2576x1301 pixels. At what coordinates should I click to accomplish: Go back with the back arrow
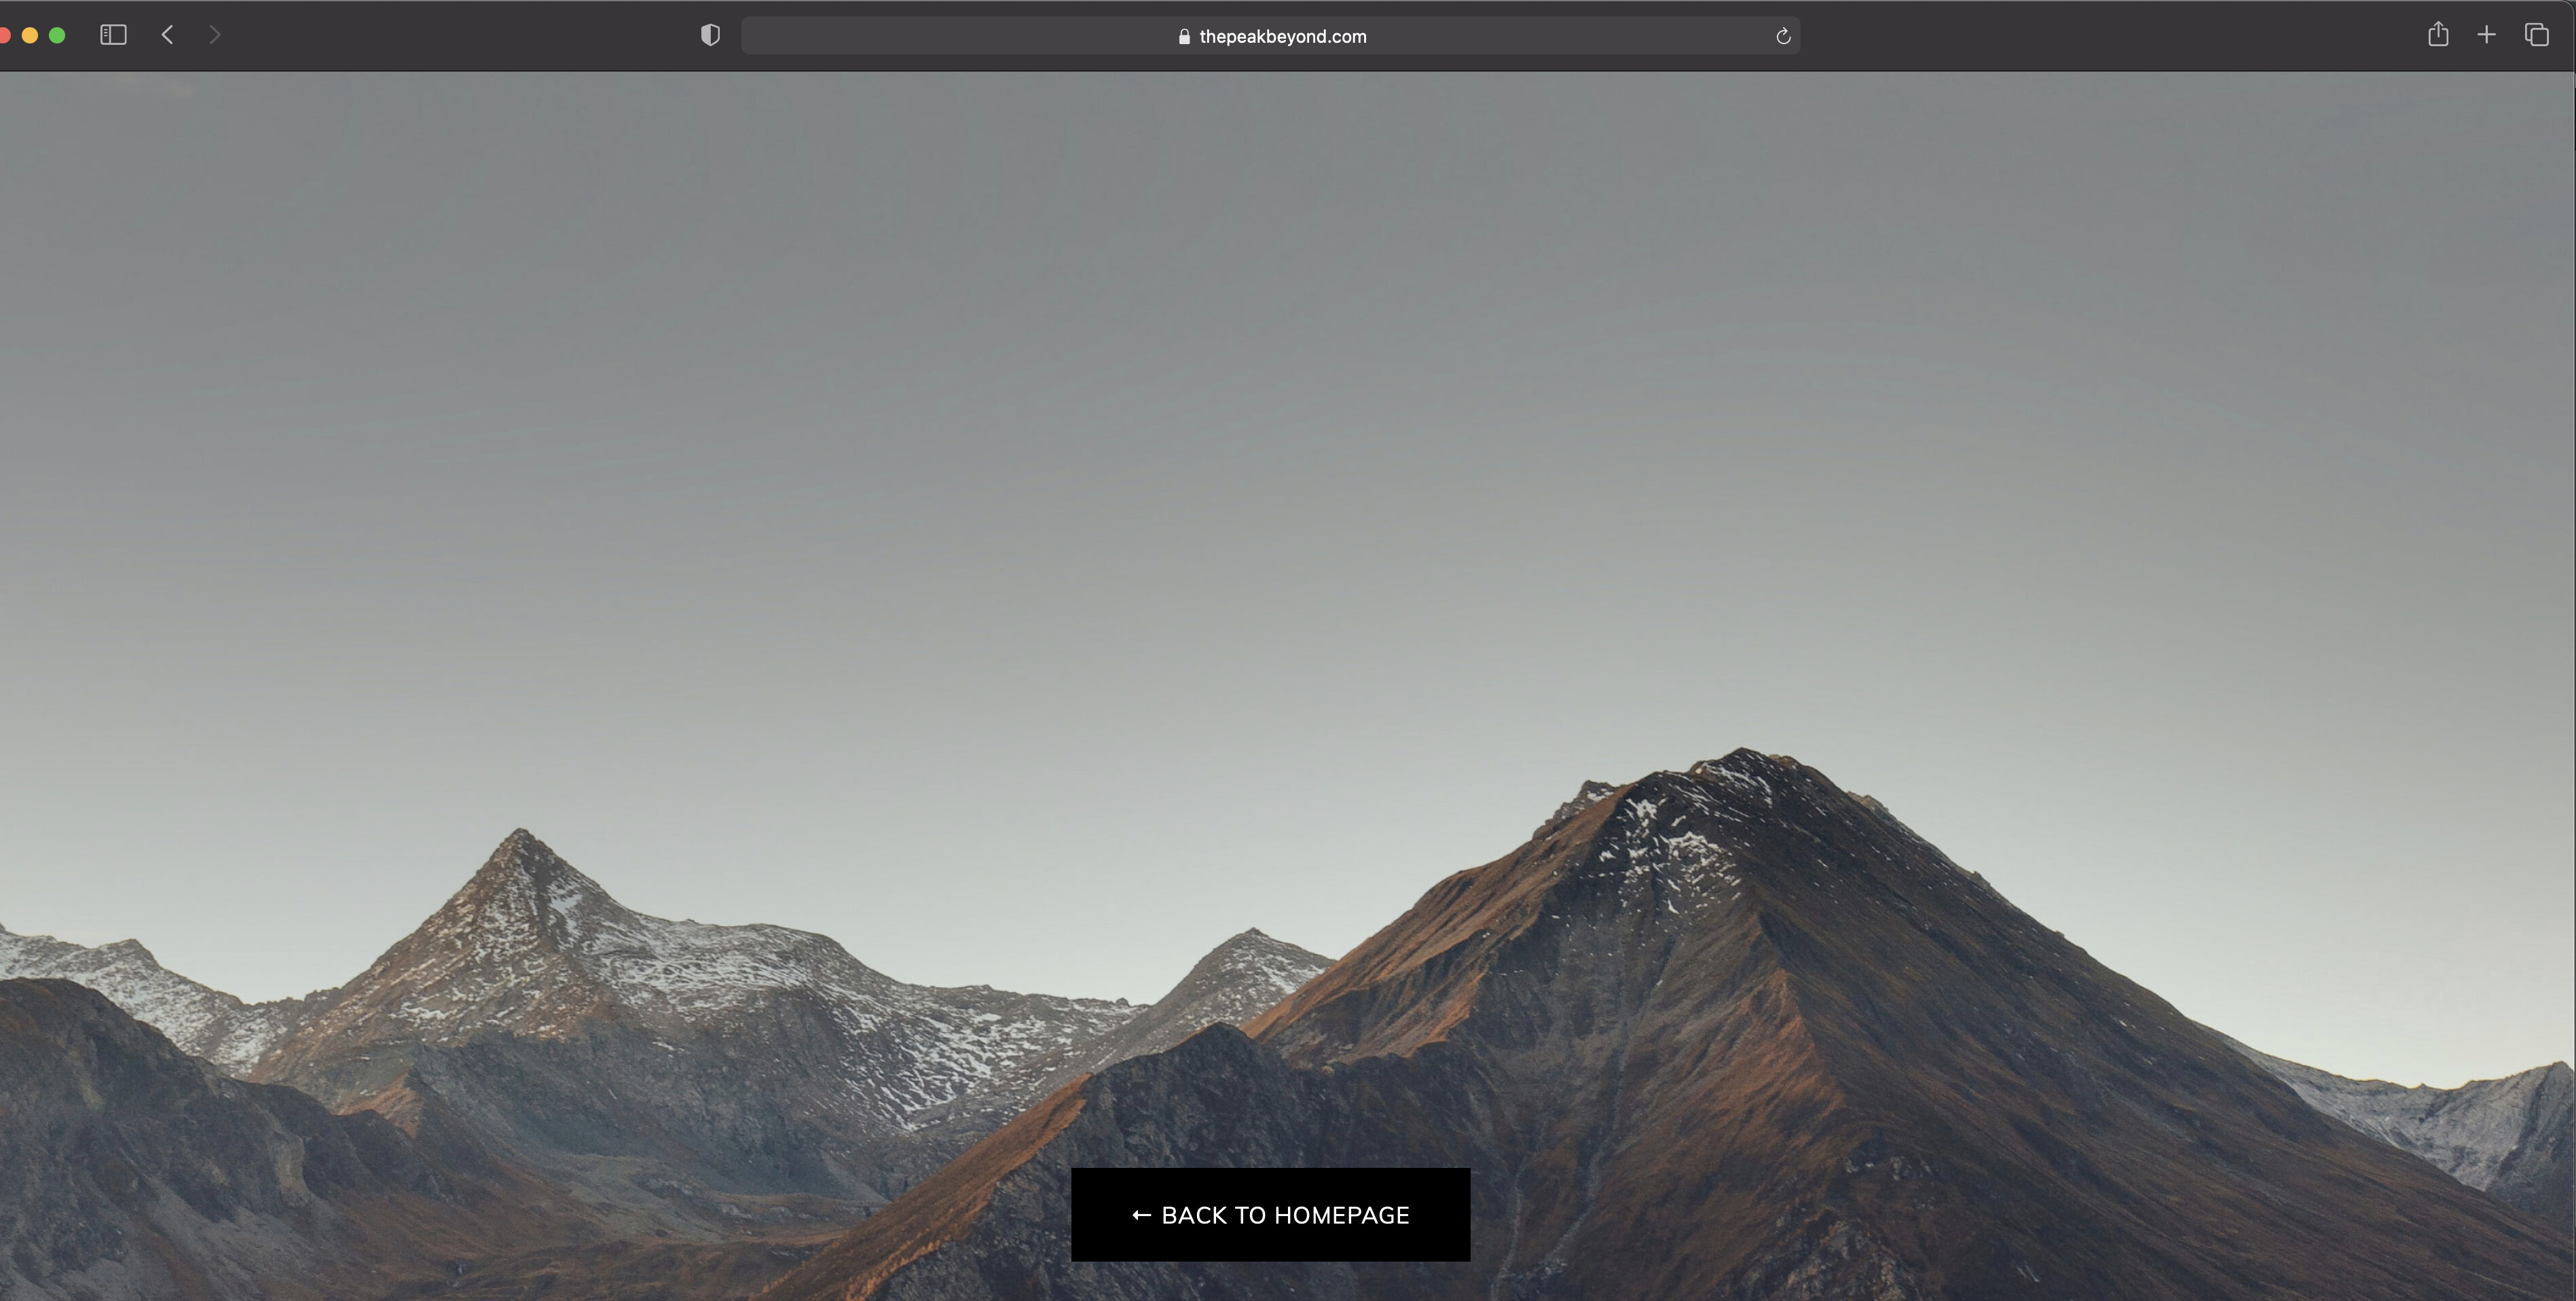[167, 35]
